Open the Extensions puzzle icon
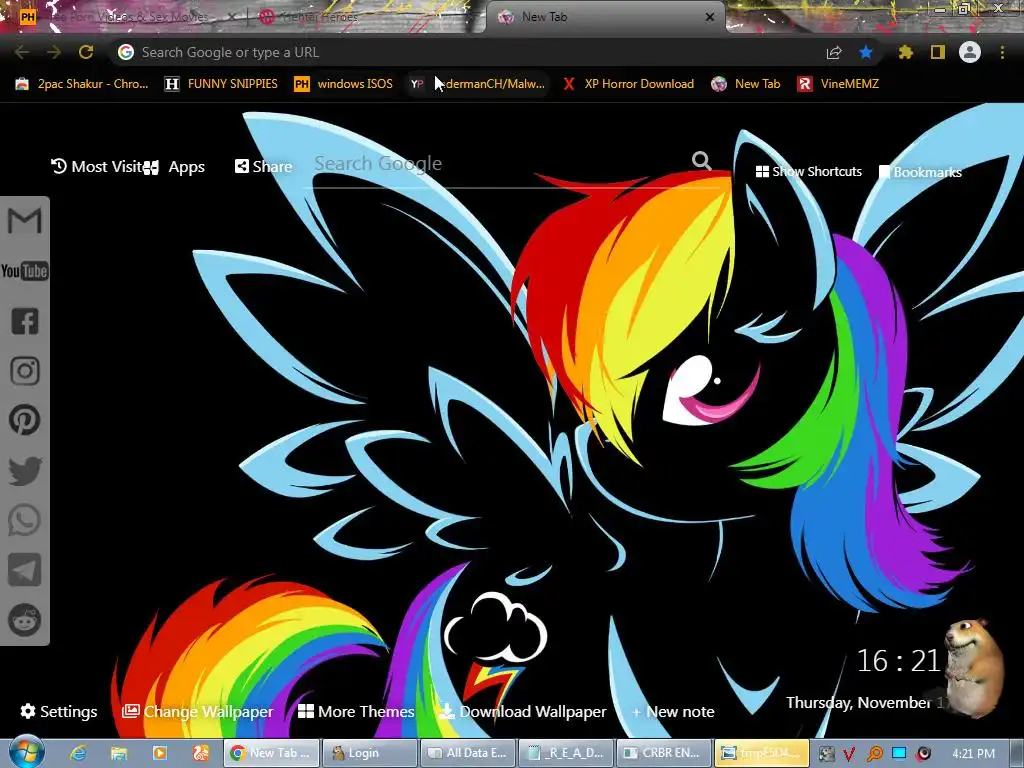Screen dimensions: 1024x768 (x=905, y=52)
